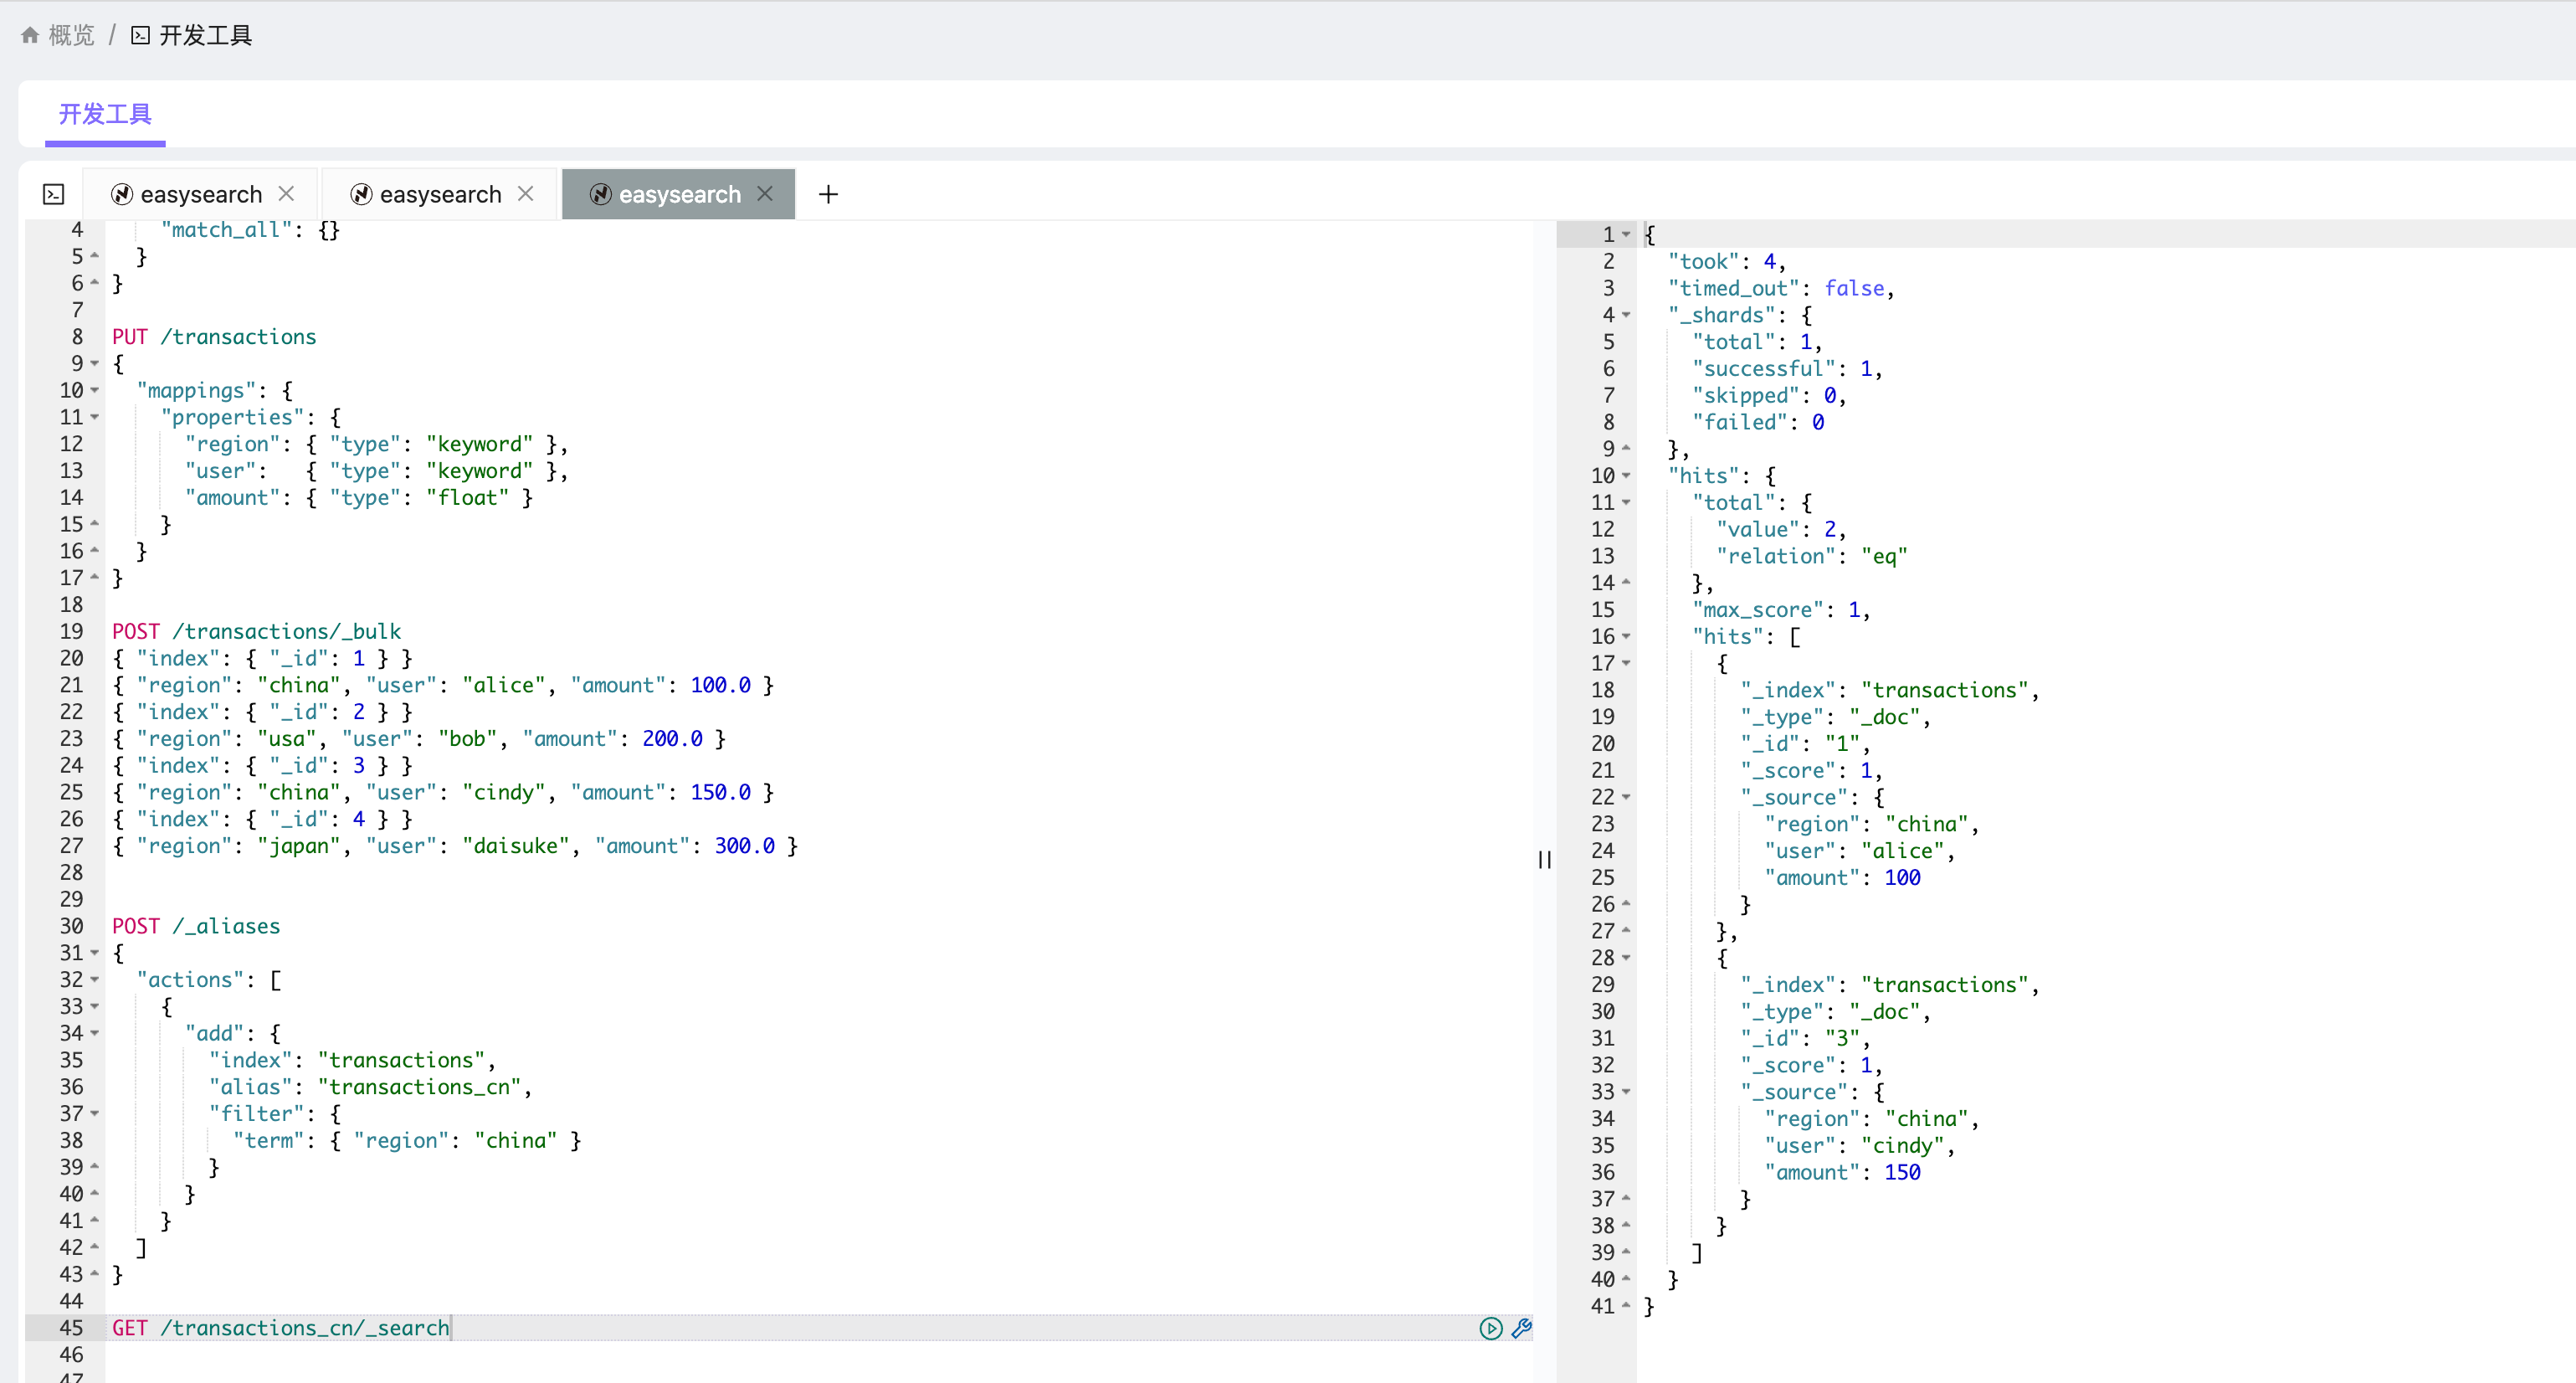Switch to the first easysearch tab
The width and height of the screenshot is (2576, 1383).
pos(200,194)
